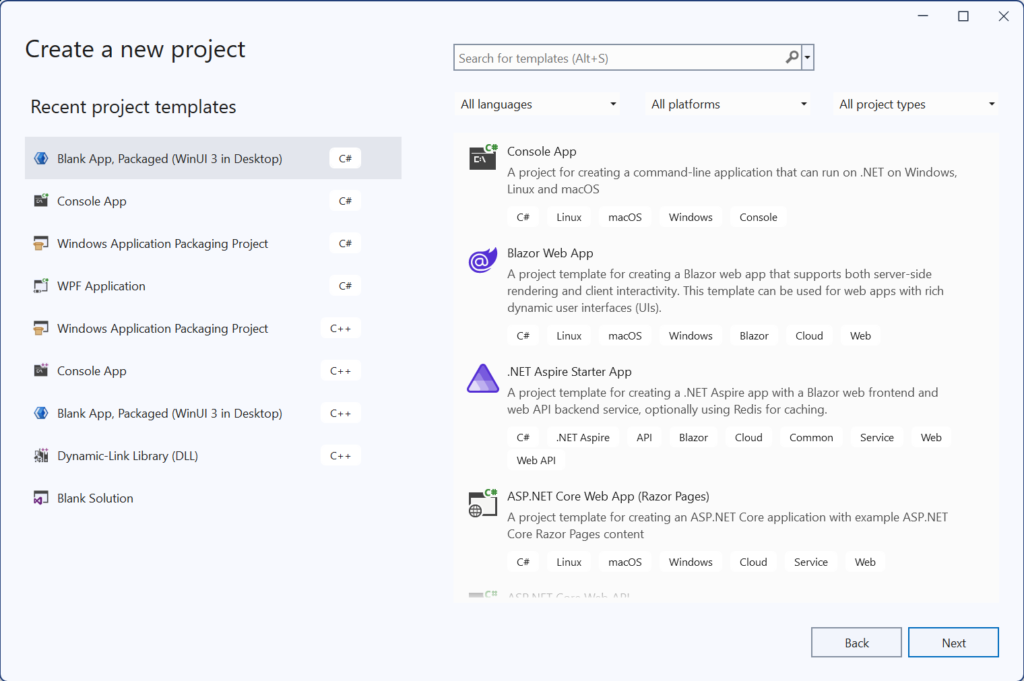Viewport: 1024px width, 681px height.
Task: Click the macOS tag under Console App template
Action: pyautogui.click(x=624, y=217)
